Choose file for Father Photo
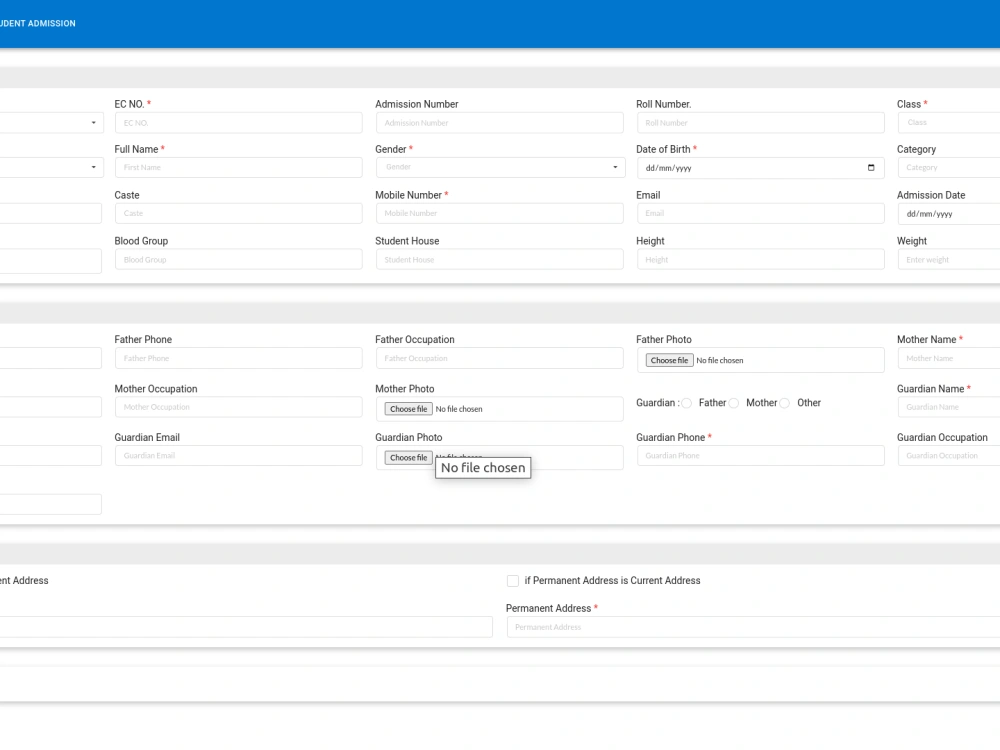This screenshot has height=750, width=1000. pyautogui.click(x=669, y=360)
